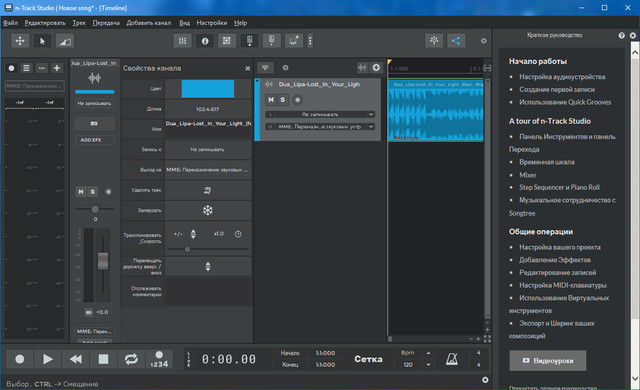Toggle solo S on the mixer channel strip
Viewport: 640px width, 390px height.
tap(93, 192)
